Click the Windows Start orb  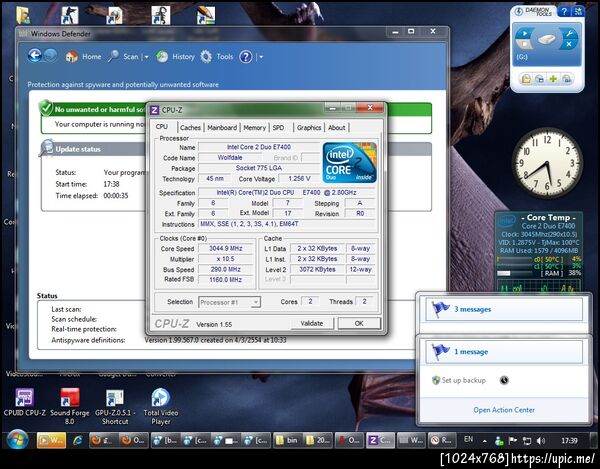pos(17,440)
